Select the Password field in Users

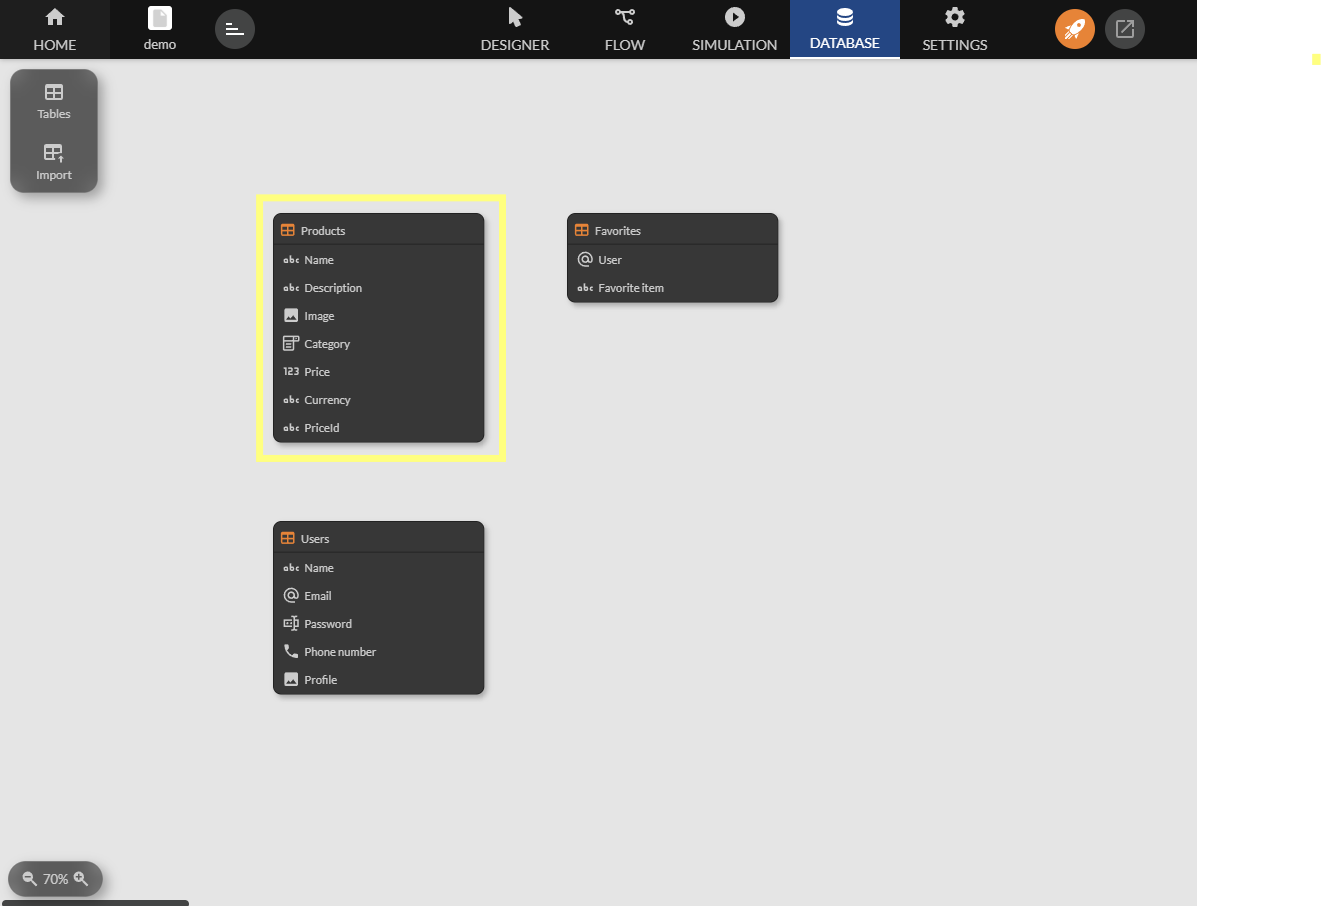pyautogui.click(x=379, y=624)
